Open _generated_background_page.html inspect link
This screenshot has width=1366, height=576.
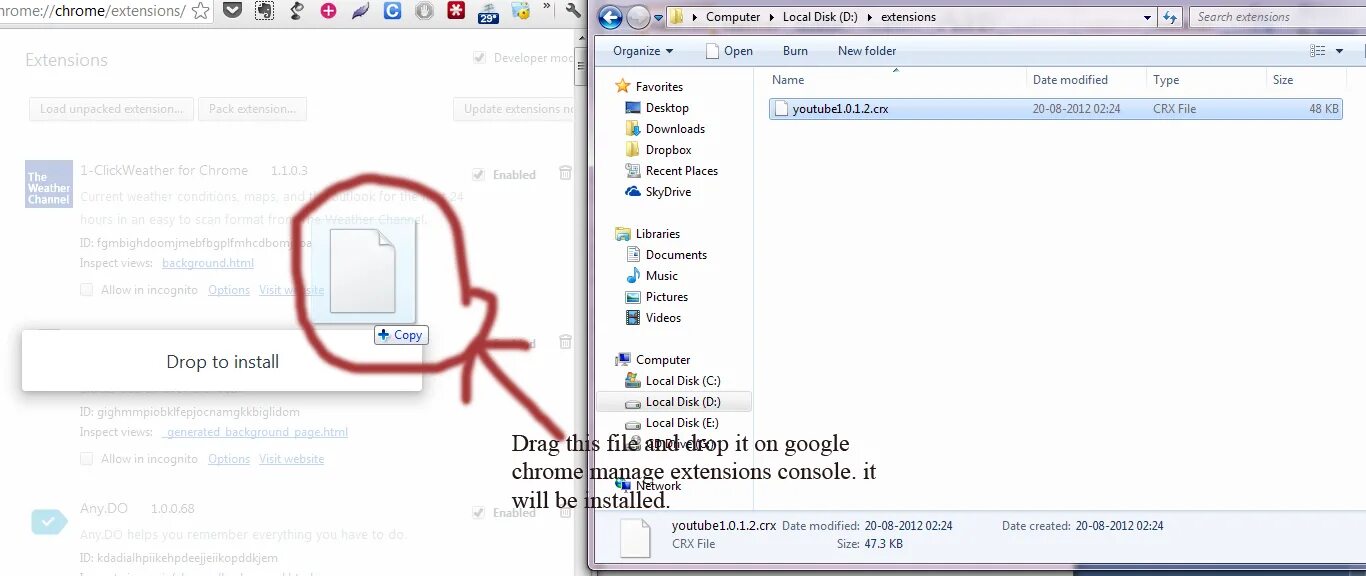[255, 432]
